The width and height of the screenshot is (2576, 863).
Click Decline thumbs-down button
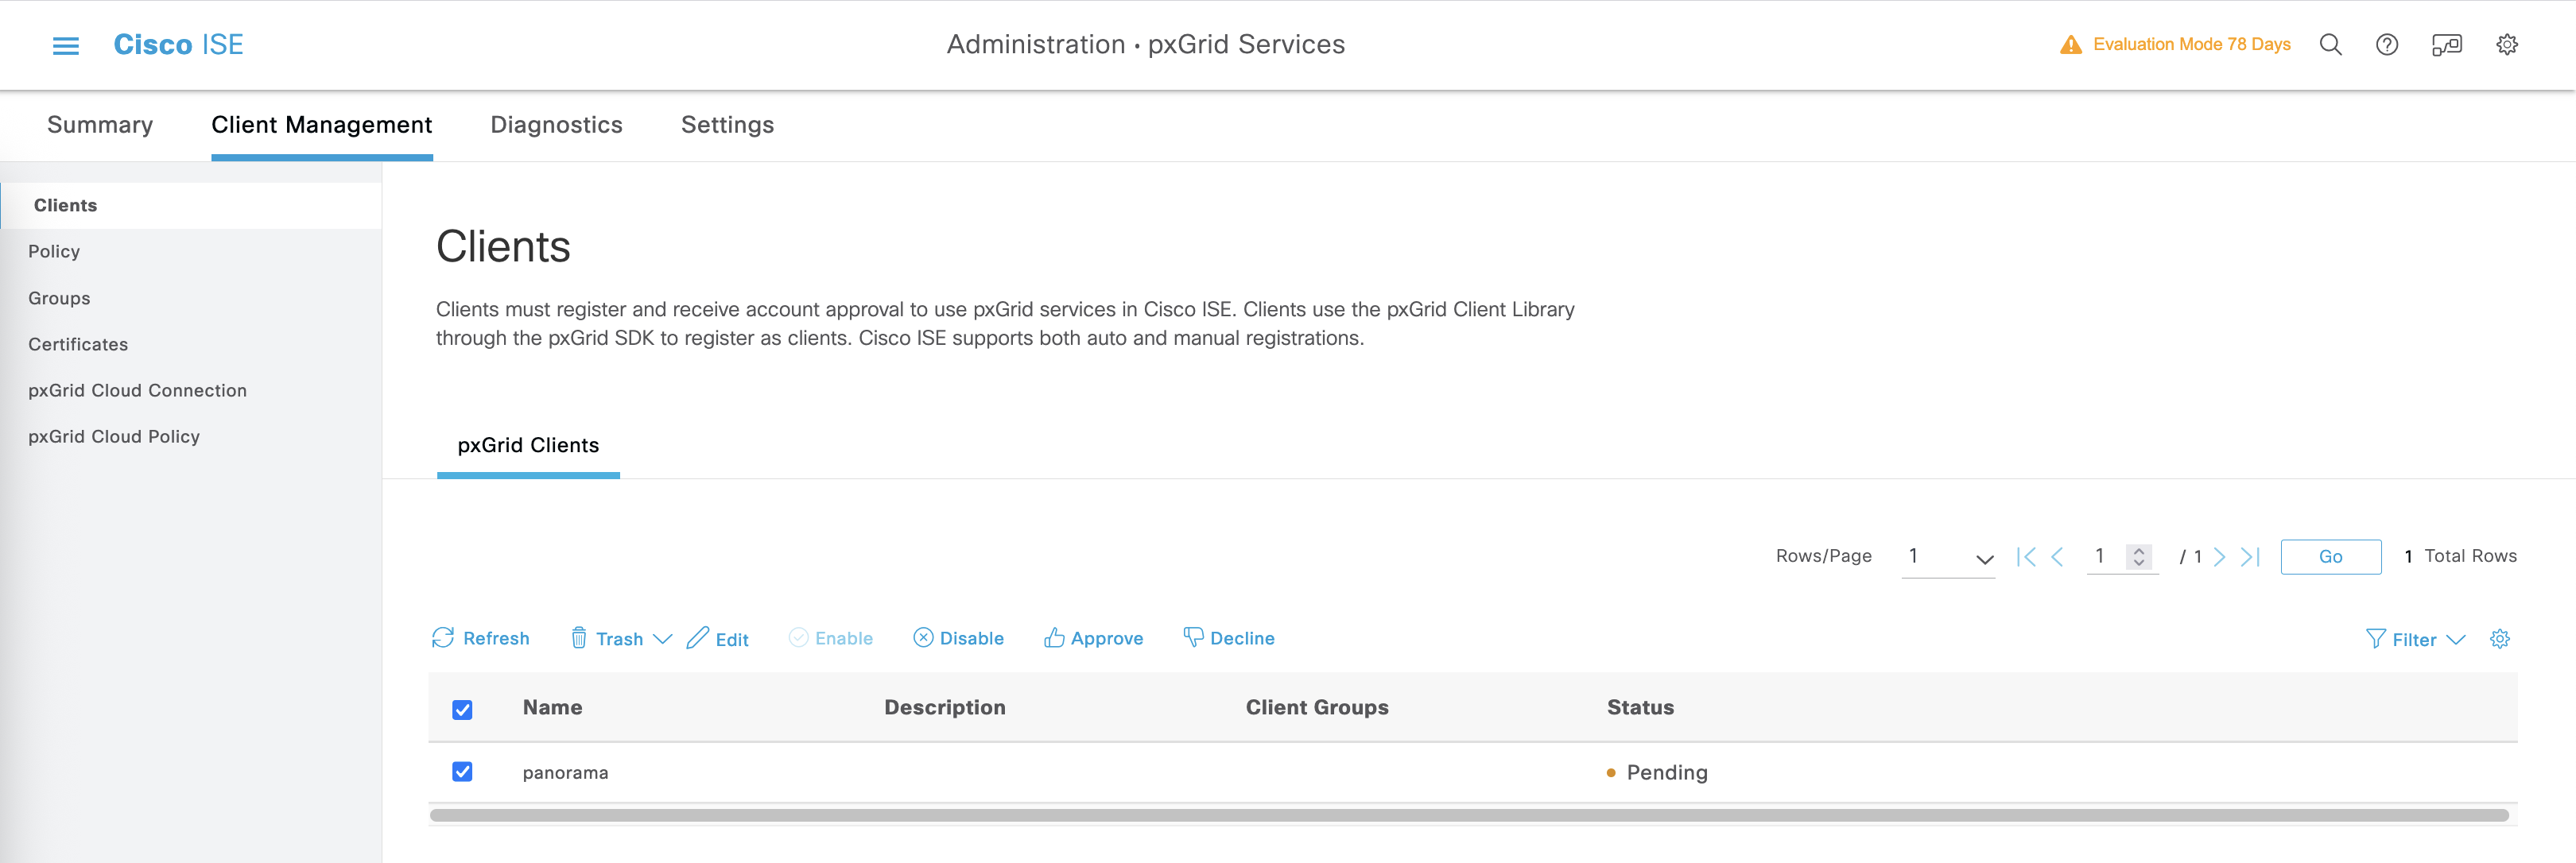(x=1228, y=638)
